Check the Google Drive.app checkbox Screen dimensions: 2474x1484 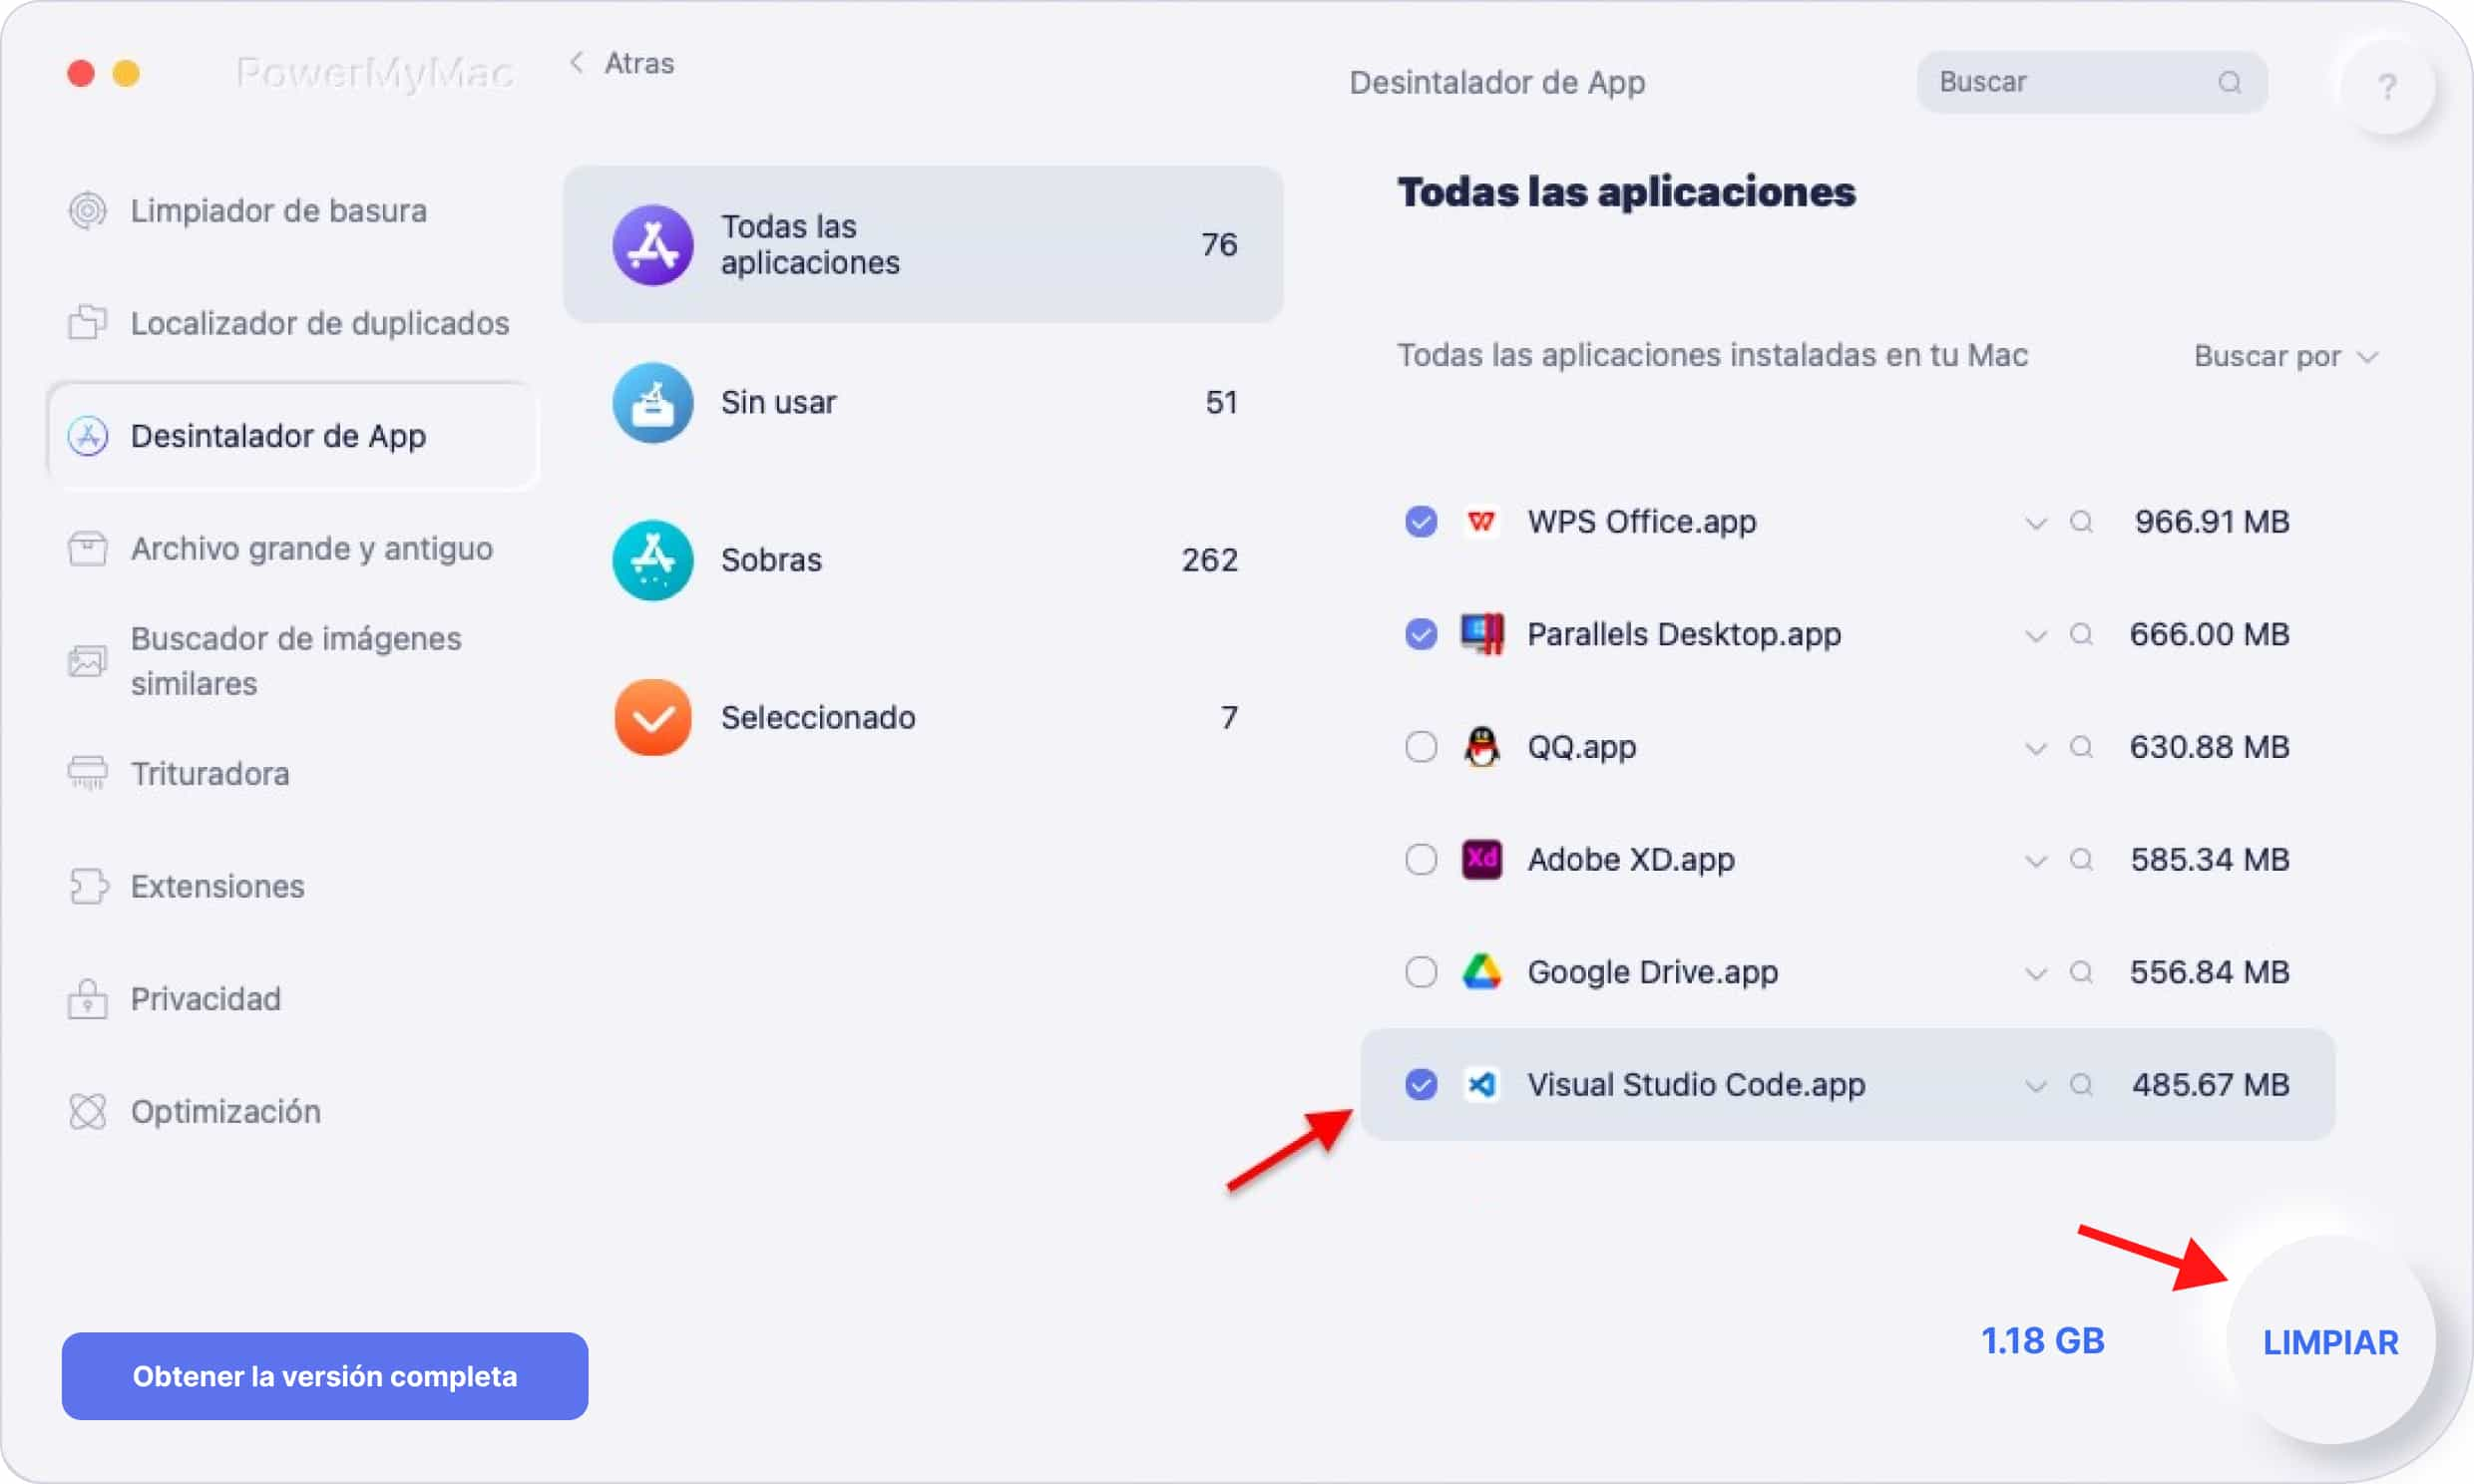[1420, 971]
